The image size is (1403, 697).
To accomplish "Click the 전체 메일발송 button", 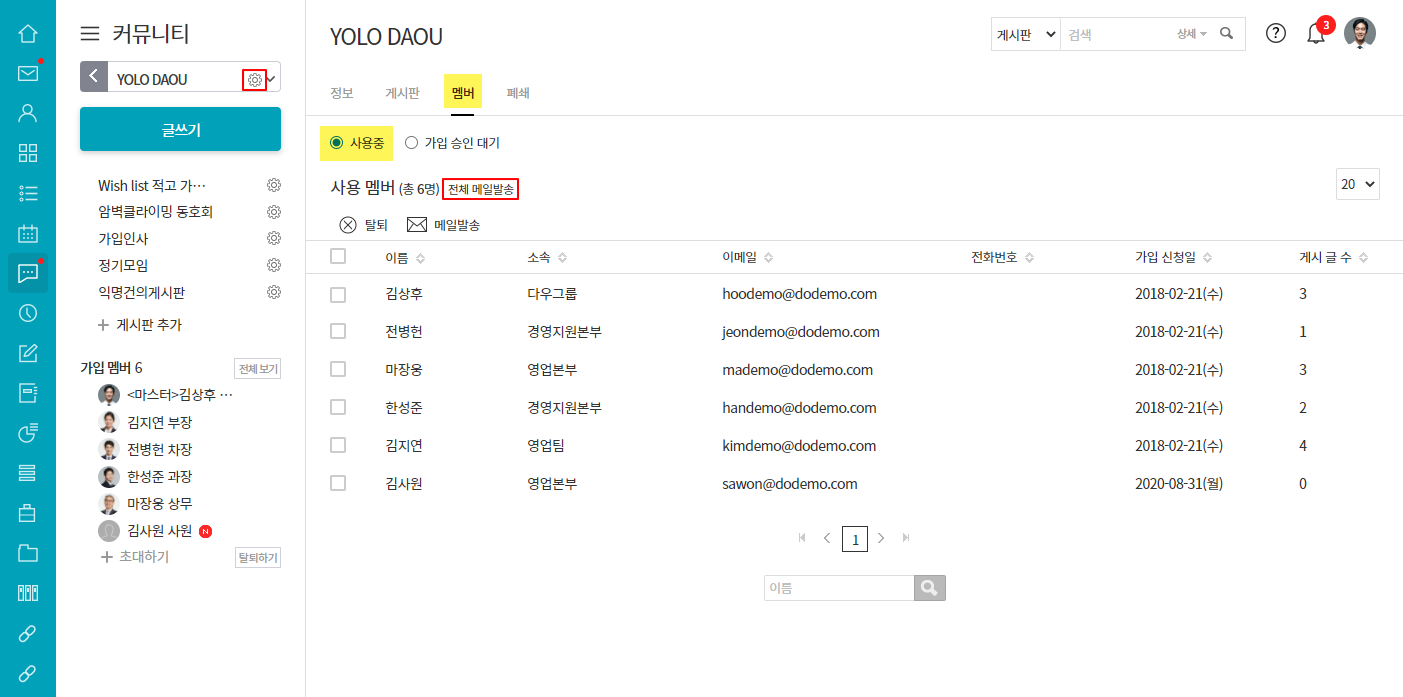I will pyautogui.click(x=480, y=189).
